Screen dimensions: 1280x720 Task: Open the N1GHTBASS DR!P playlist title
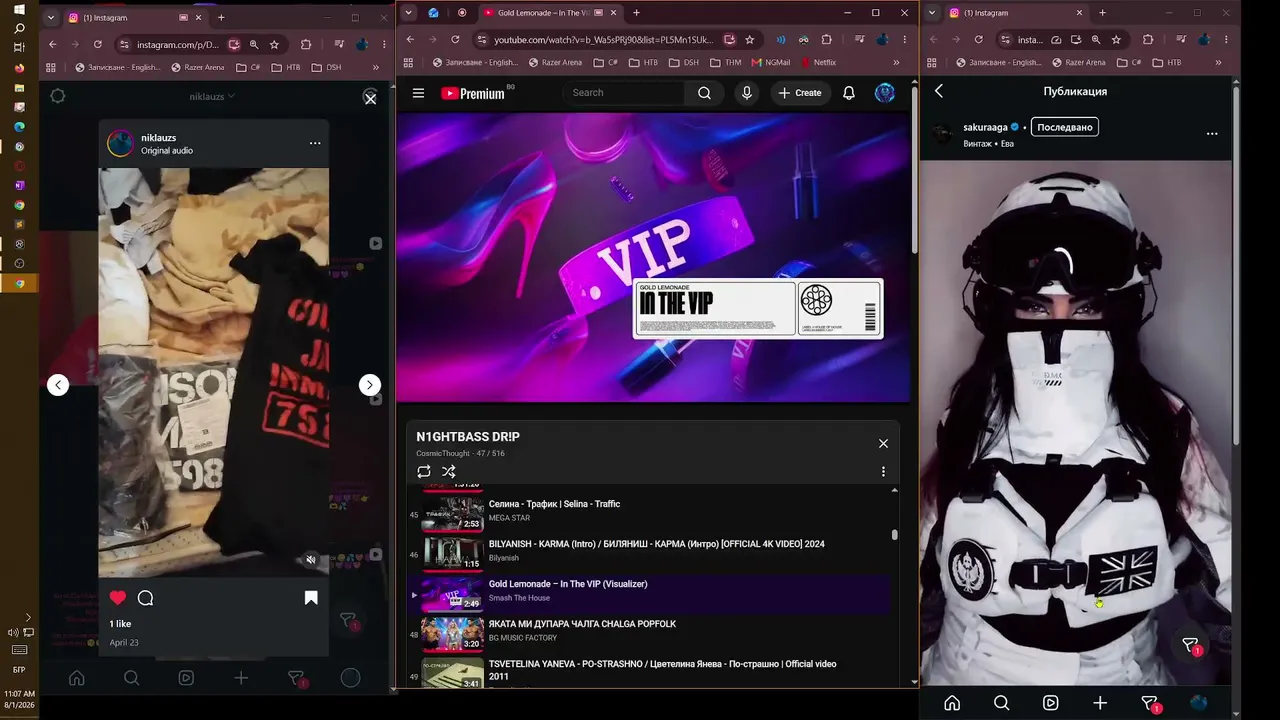click(468, 437)
